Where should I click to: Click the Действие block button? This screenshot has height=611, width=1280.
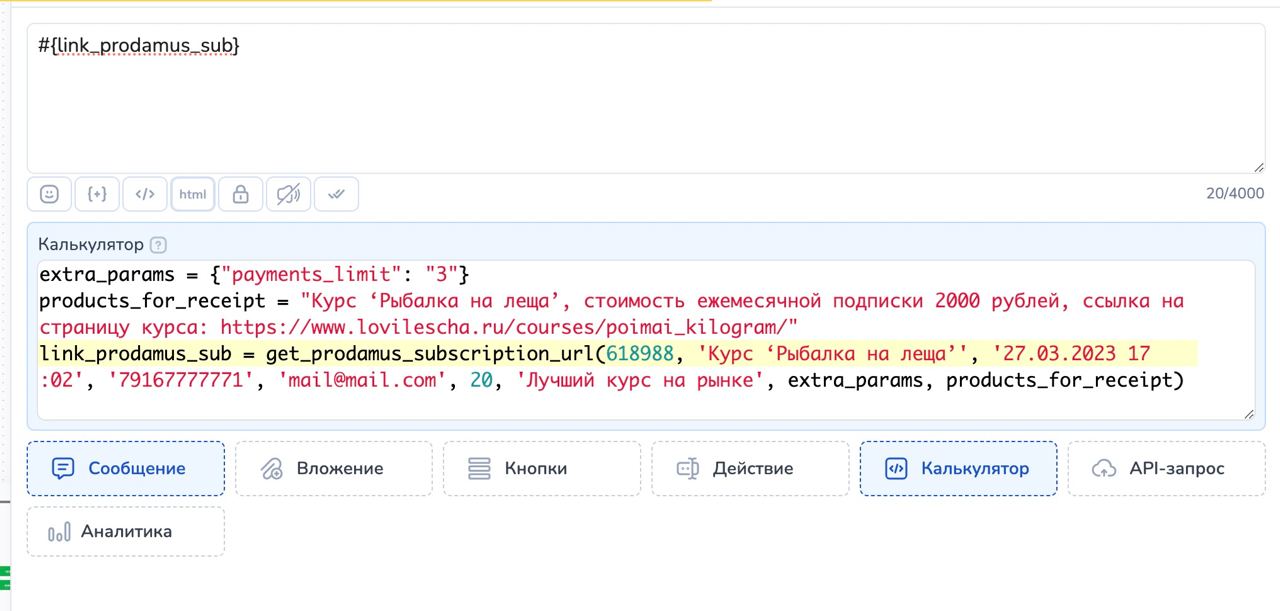point(750,468)
